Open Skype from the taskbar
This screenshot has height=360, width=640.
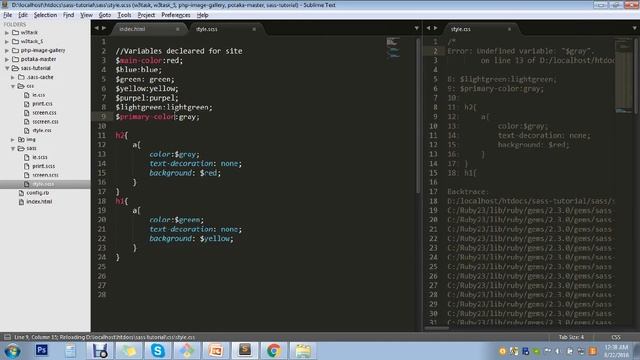158,351
